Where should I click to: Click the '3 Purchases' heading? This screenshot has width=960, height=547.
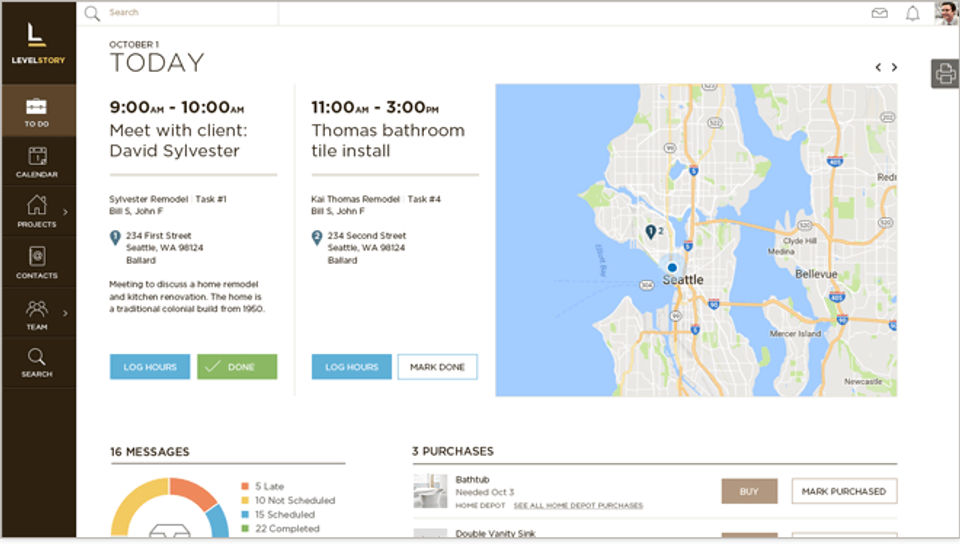click(453, 451)
